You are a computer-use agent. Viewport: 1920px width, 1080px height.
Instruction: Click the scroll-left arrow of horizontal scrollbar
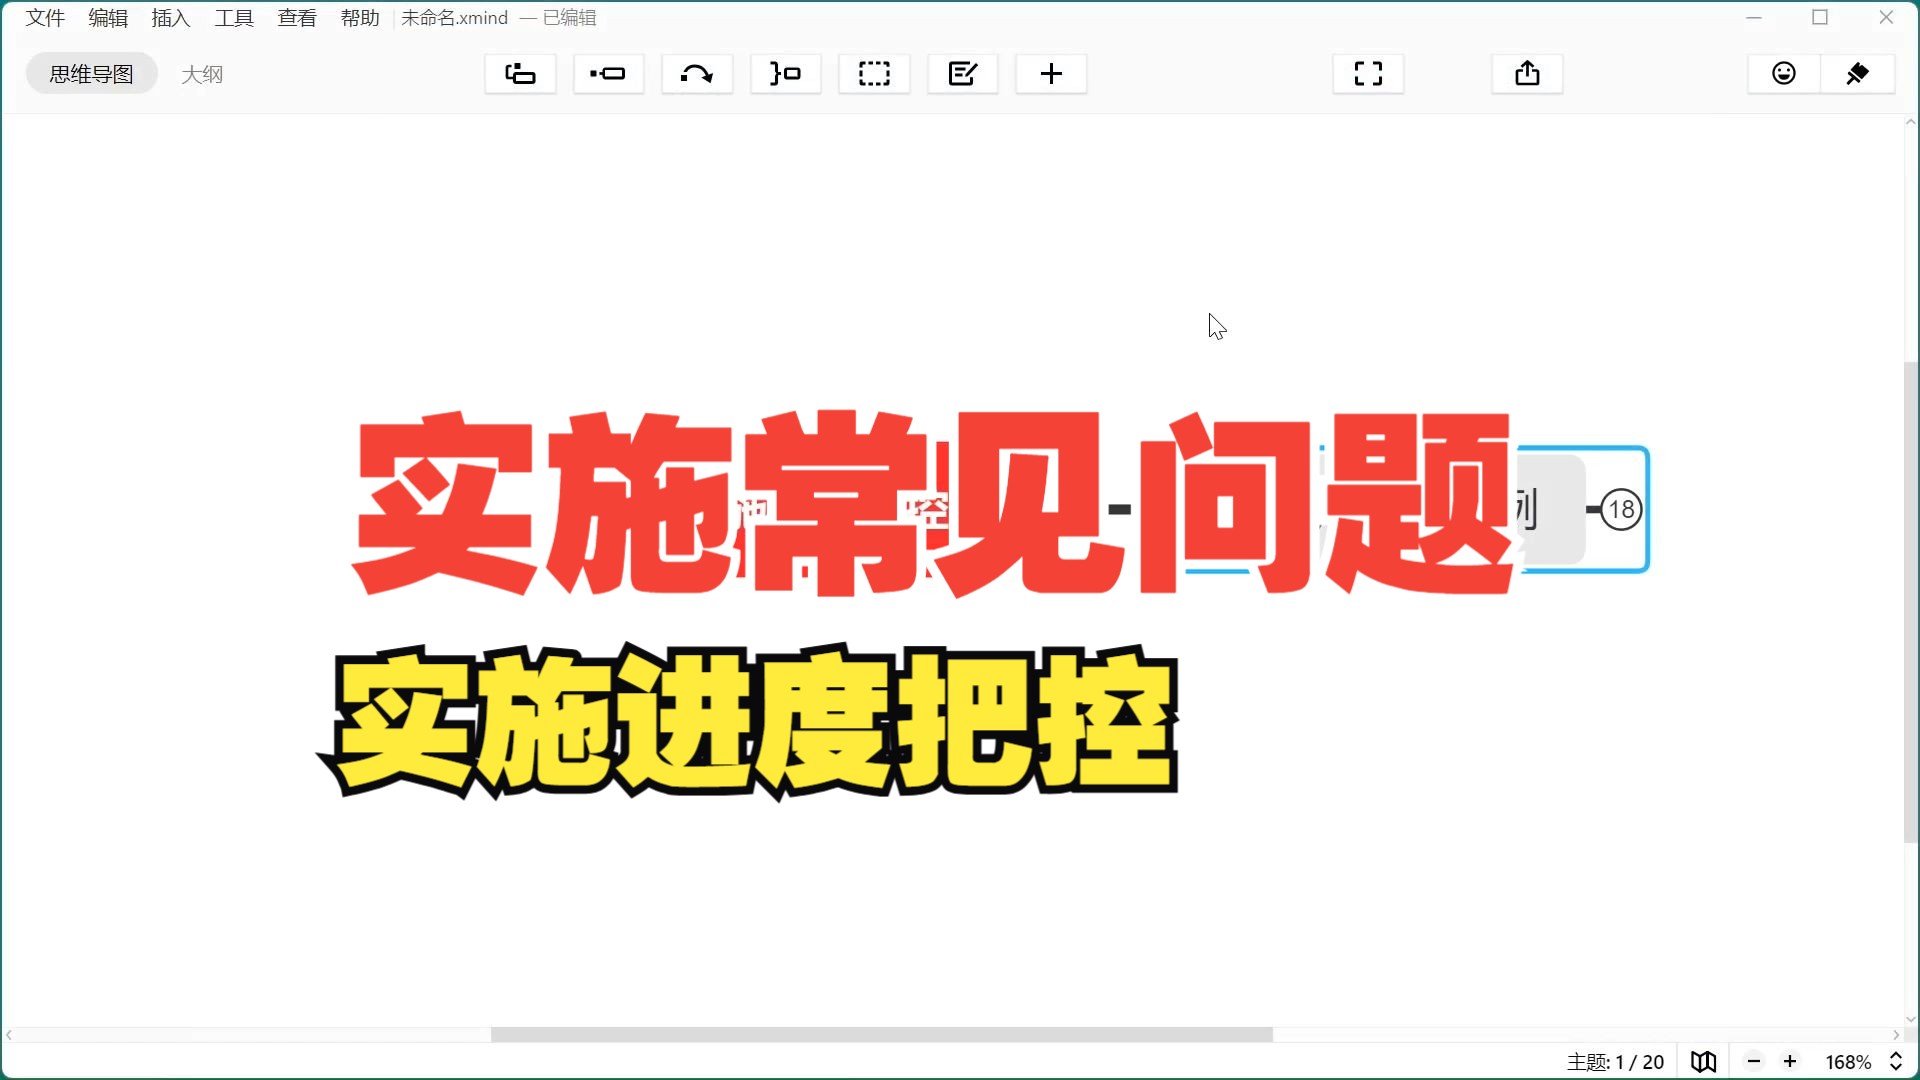click(x=9, y=1035)
